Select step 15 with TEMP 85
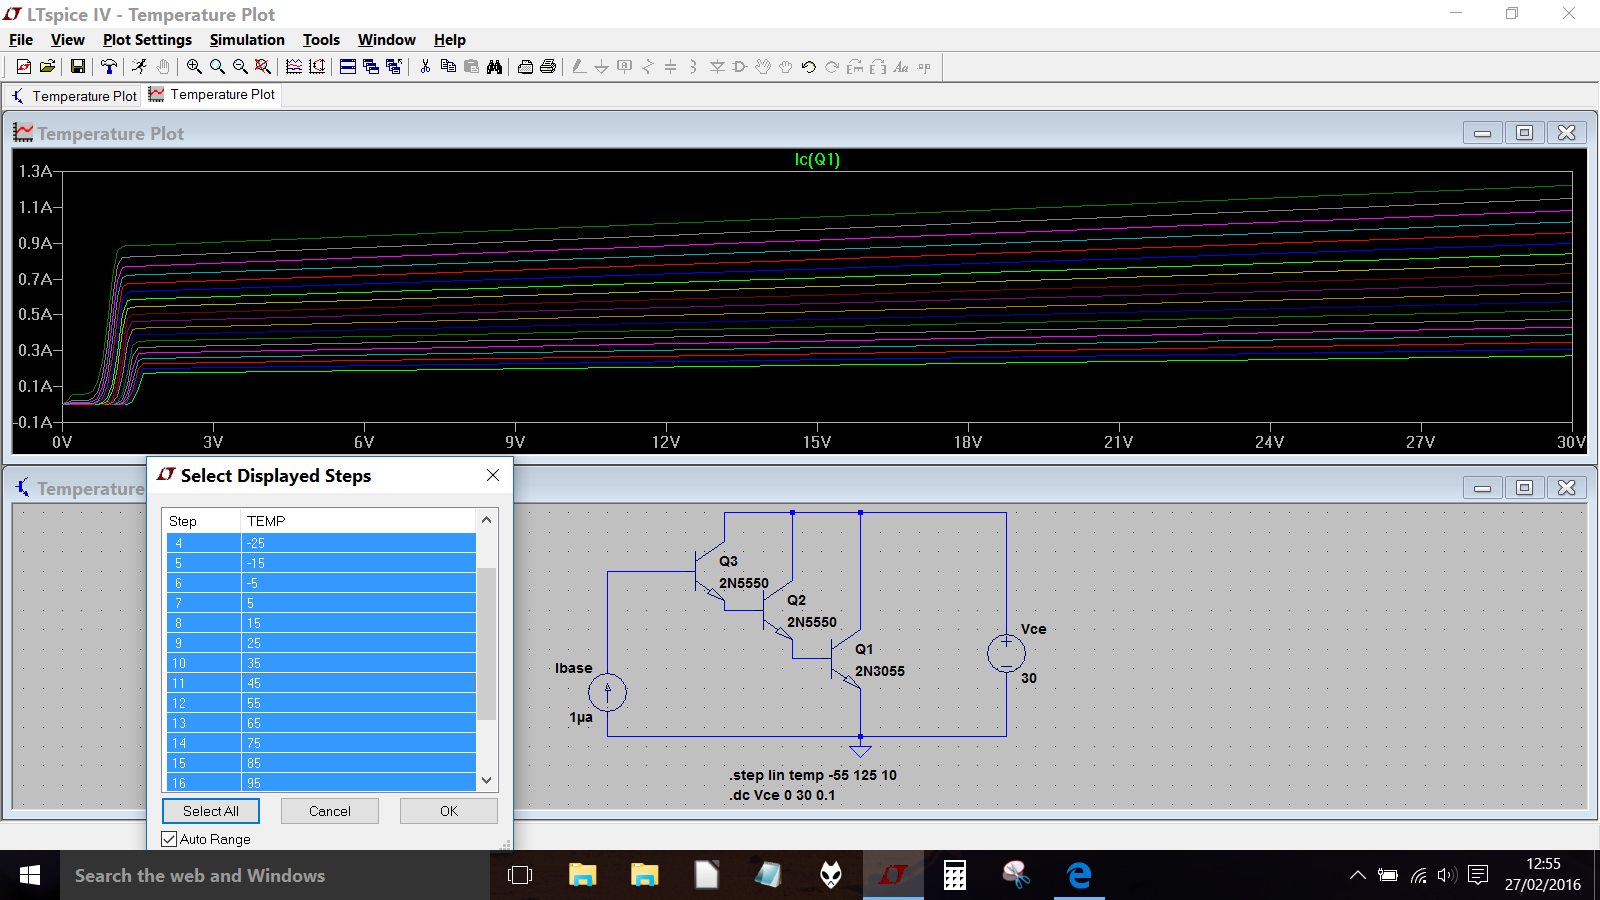The image size is (1600, 900). (321, 763)
